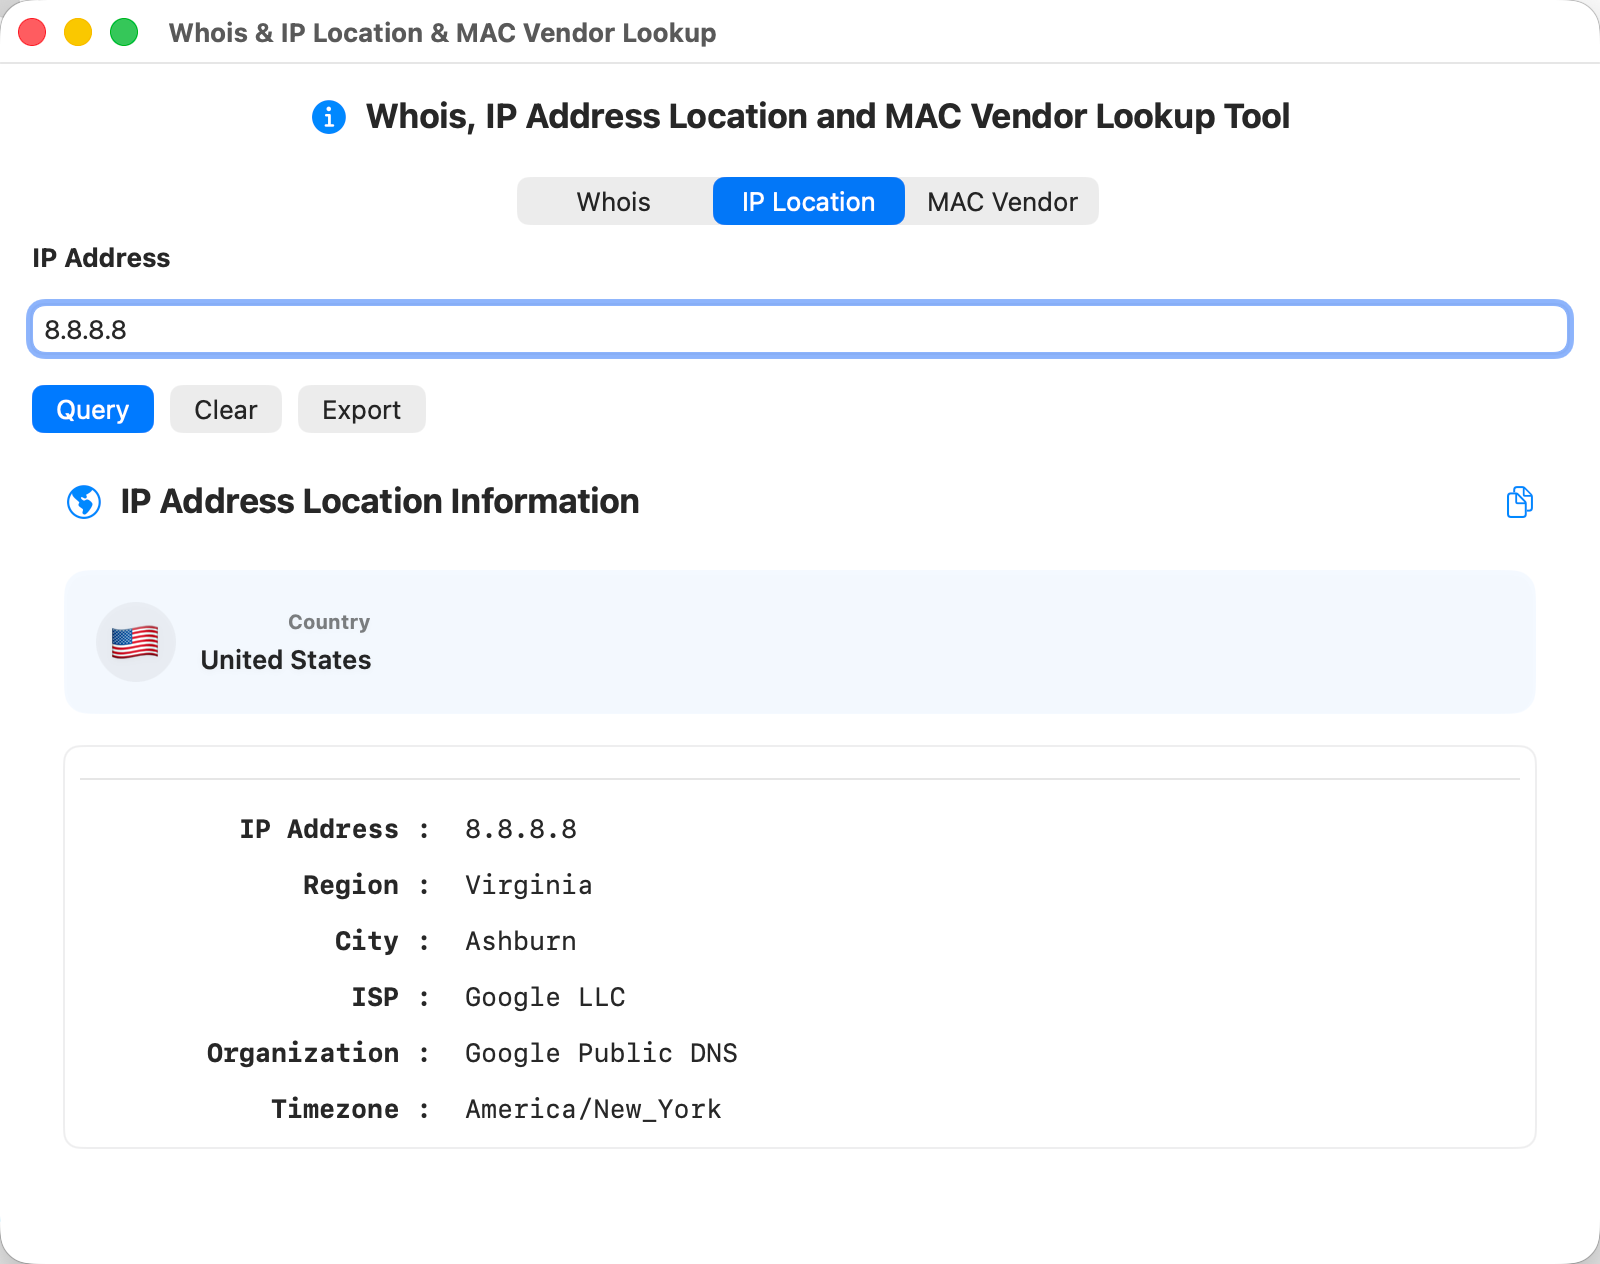Switch to the Whois tab
Viewport: 1600px width, 1264px height.
612,201
